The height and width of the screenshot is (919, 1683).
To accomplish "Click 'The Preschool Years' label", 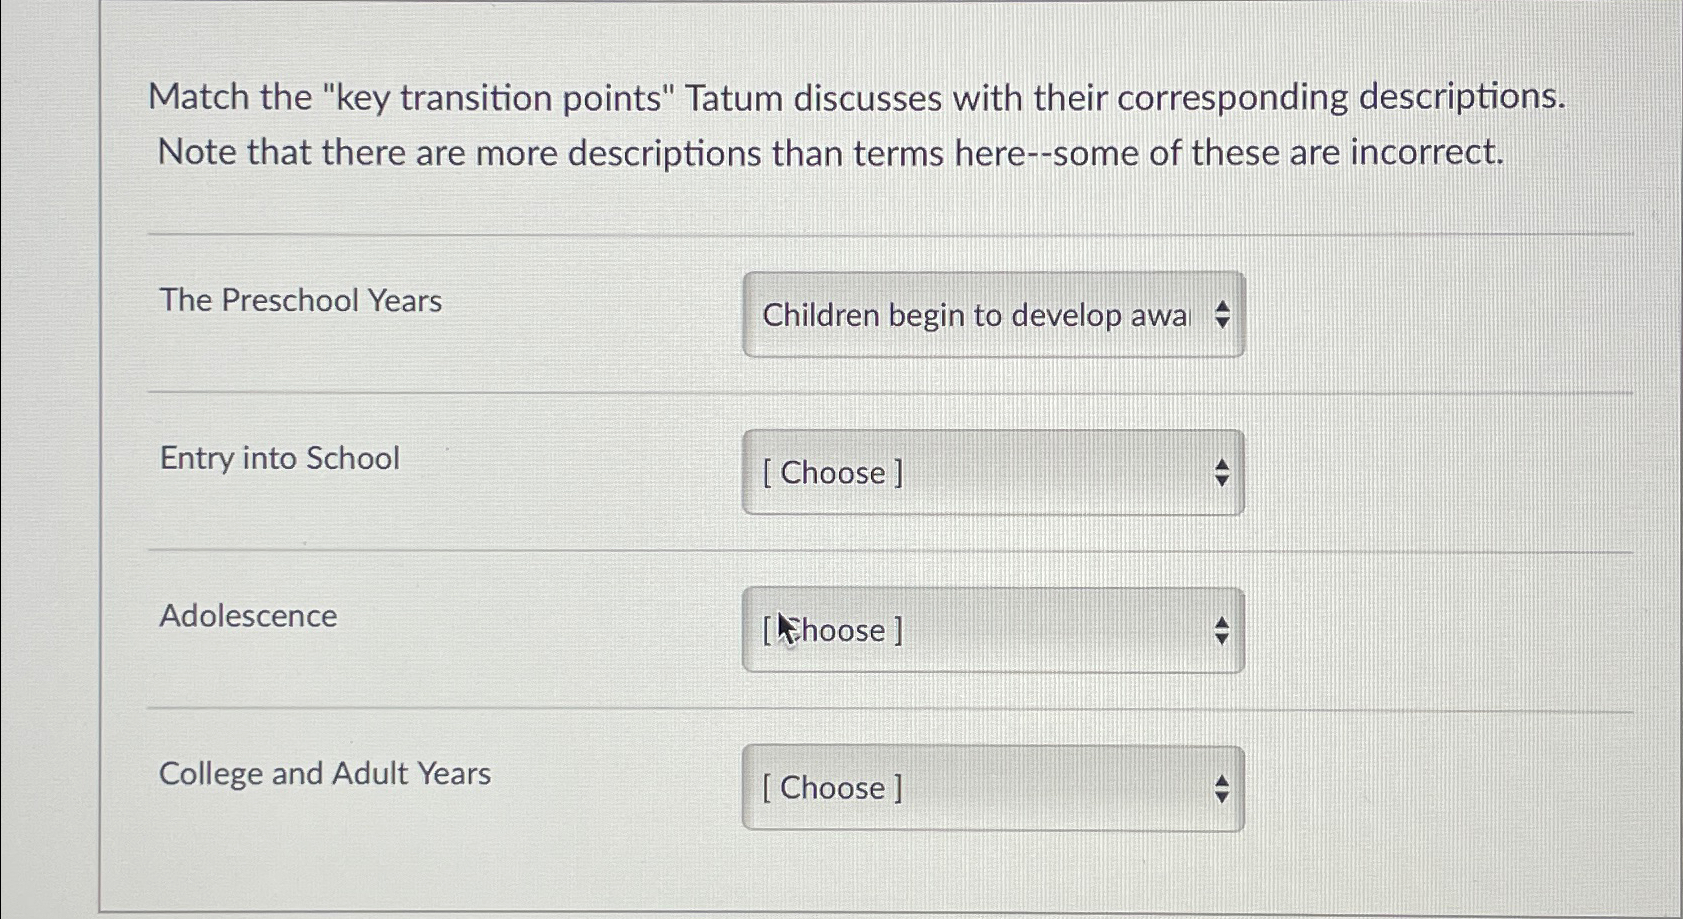I will (301, 300).
